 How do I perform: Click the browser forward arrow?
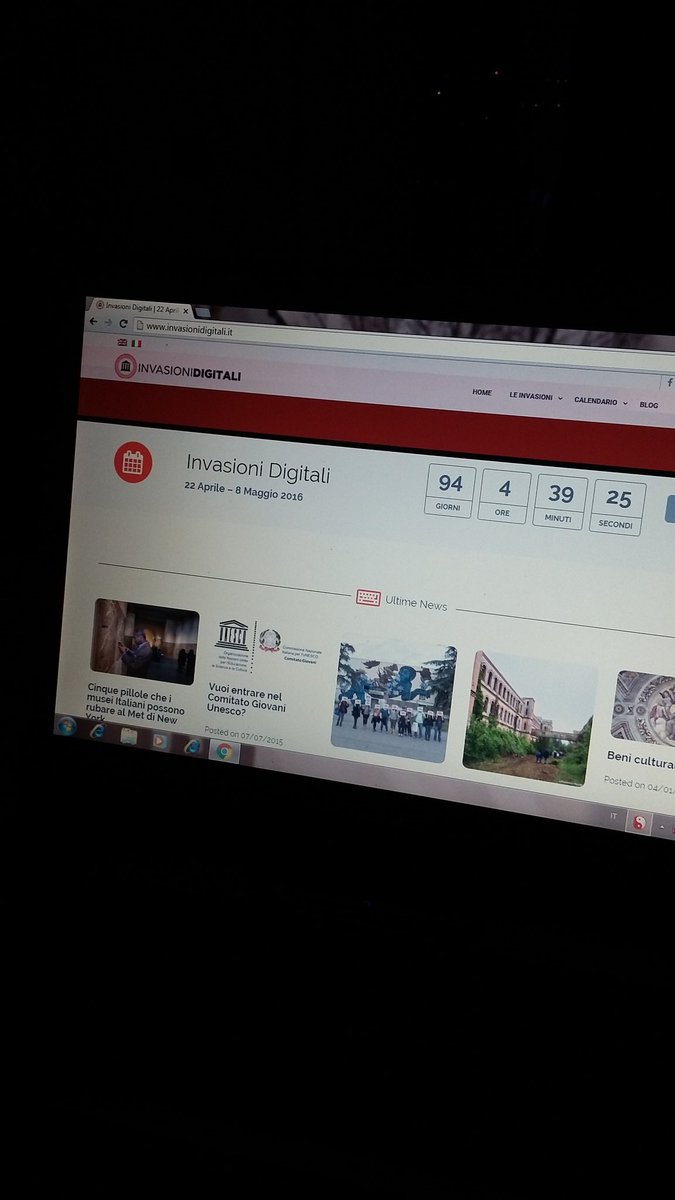(108, 322)
